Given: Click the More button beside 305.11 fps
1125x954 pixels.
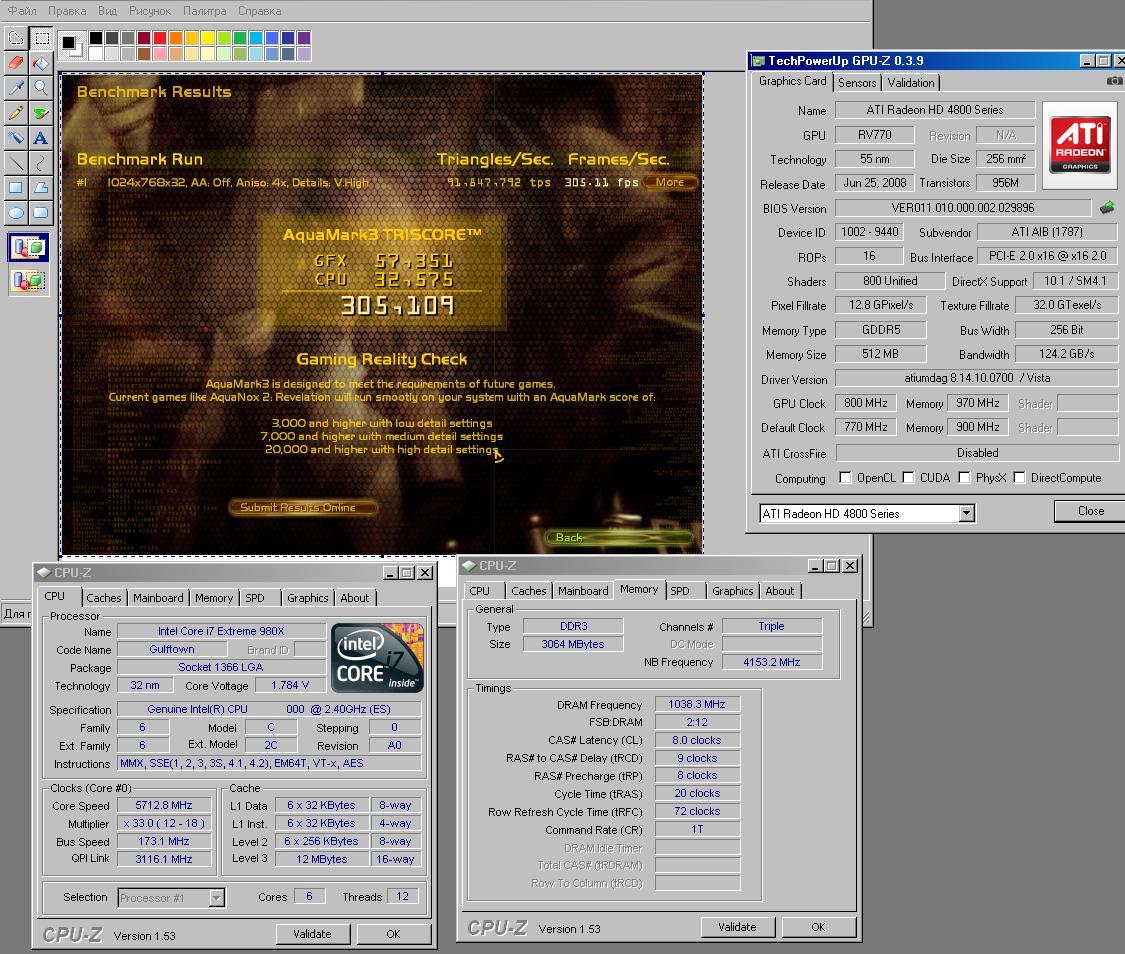Looking at the screenshot, I should 669,182.
